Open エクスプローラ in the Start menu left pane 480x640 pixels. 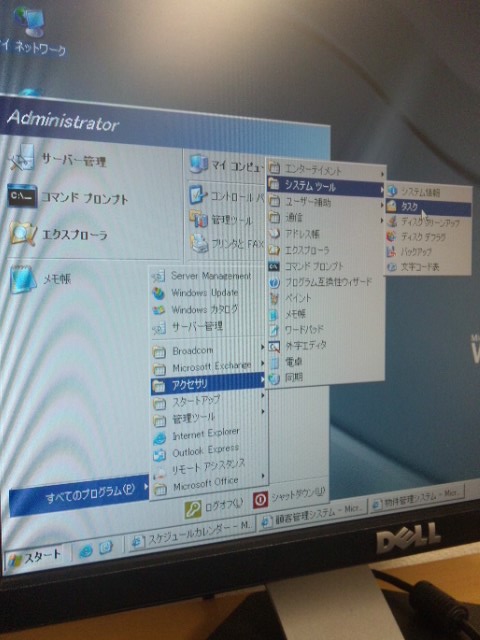pos(59,233)
